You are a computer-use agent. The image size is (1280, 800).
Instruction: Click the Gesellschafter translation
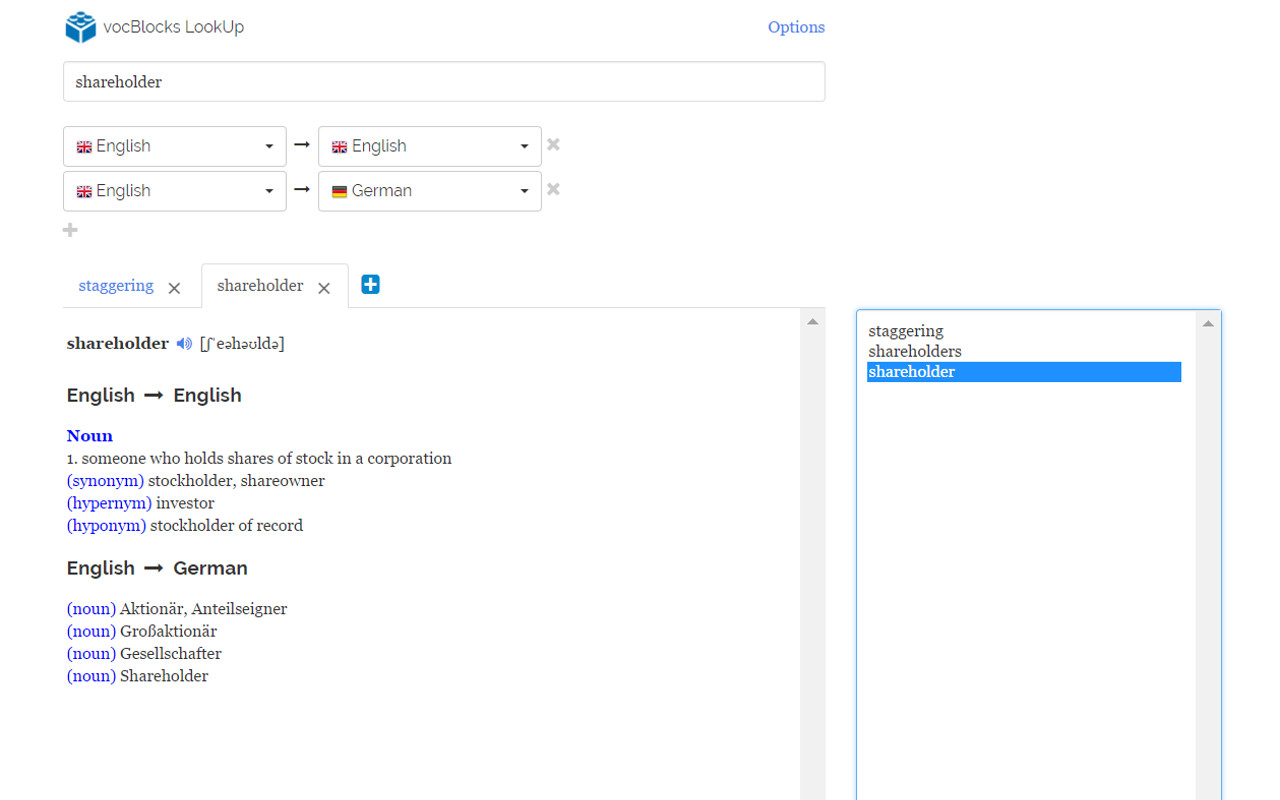[x=171, y=654]
